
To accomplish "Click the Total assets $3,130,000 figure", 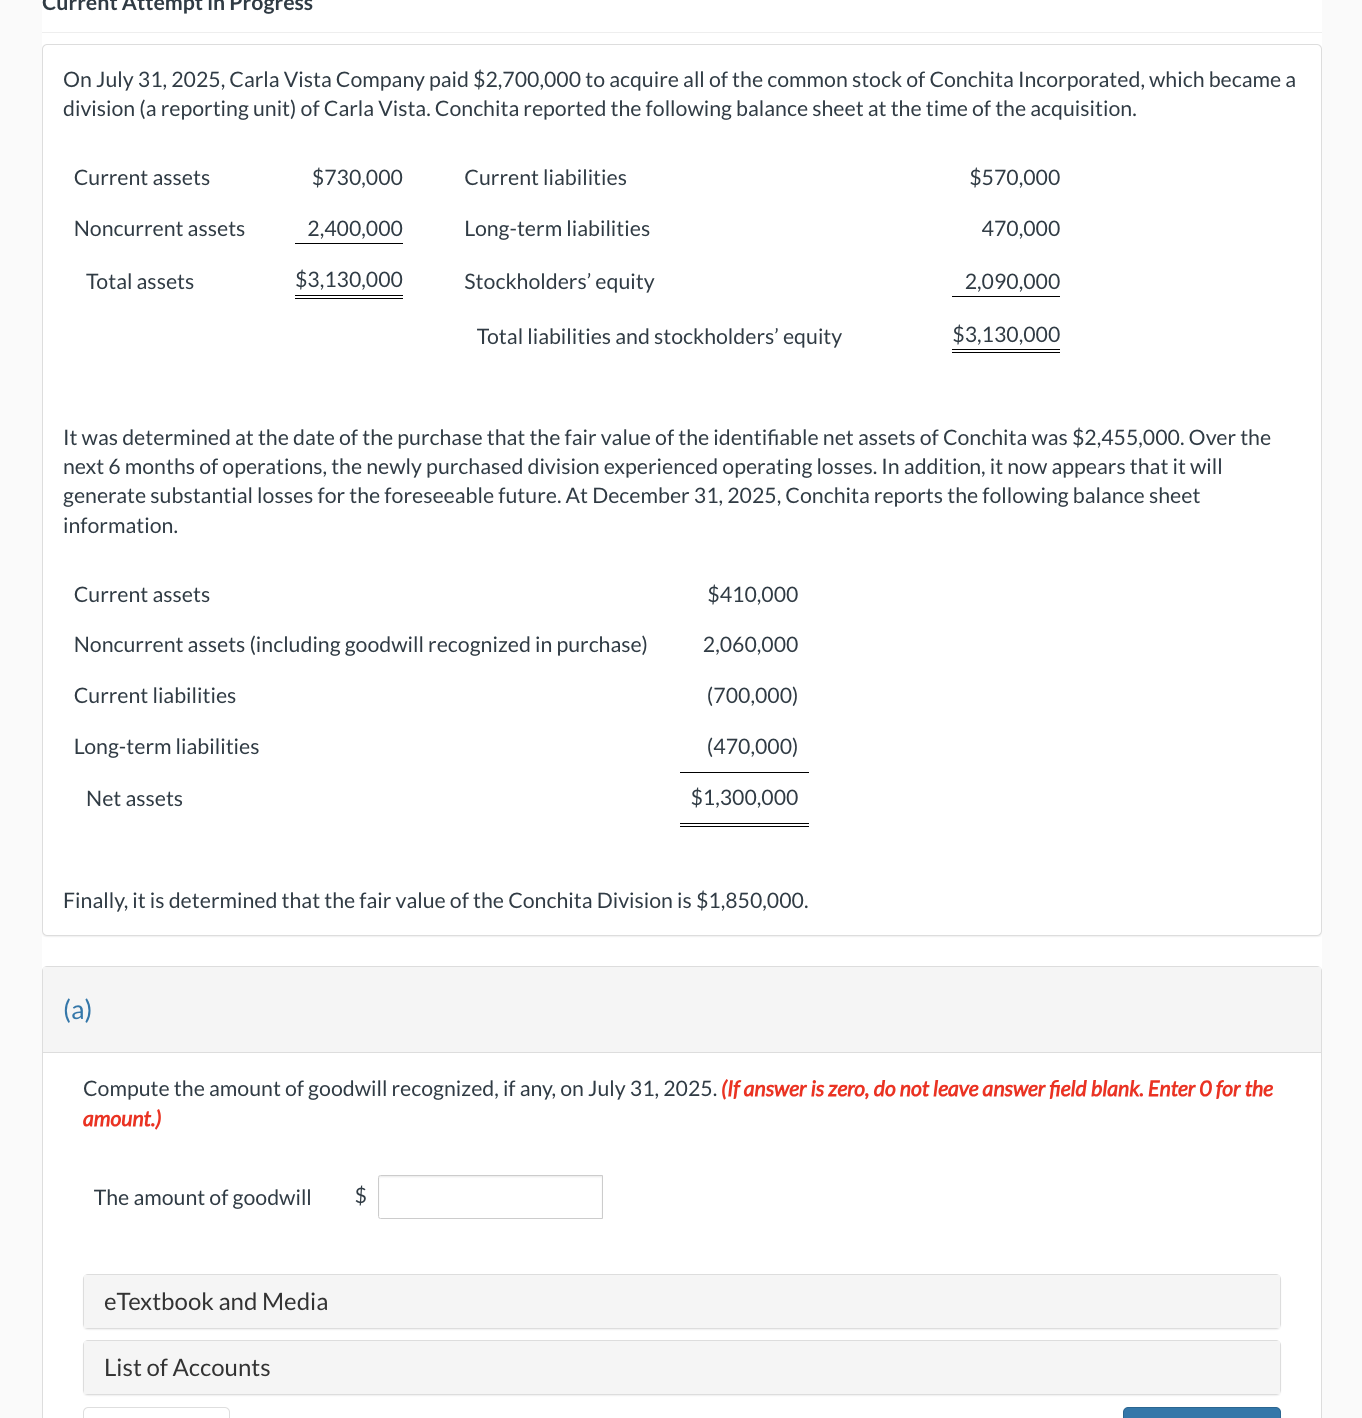I will (x=348, y=279).
